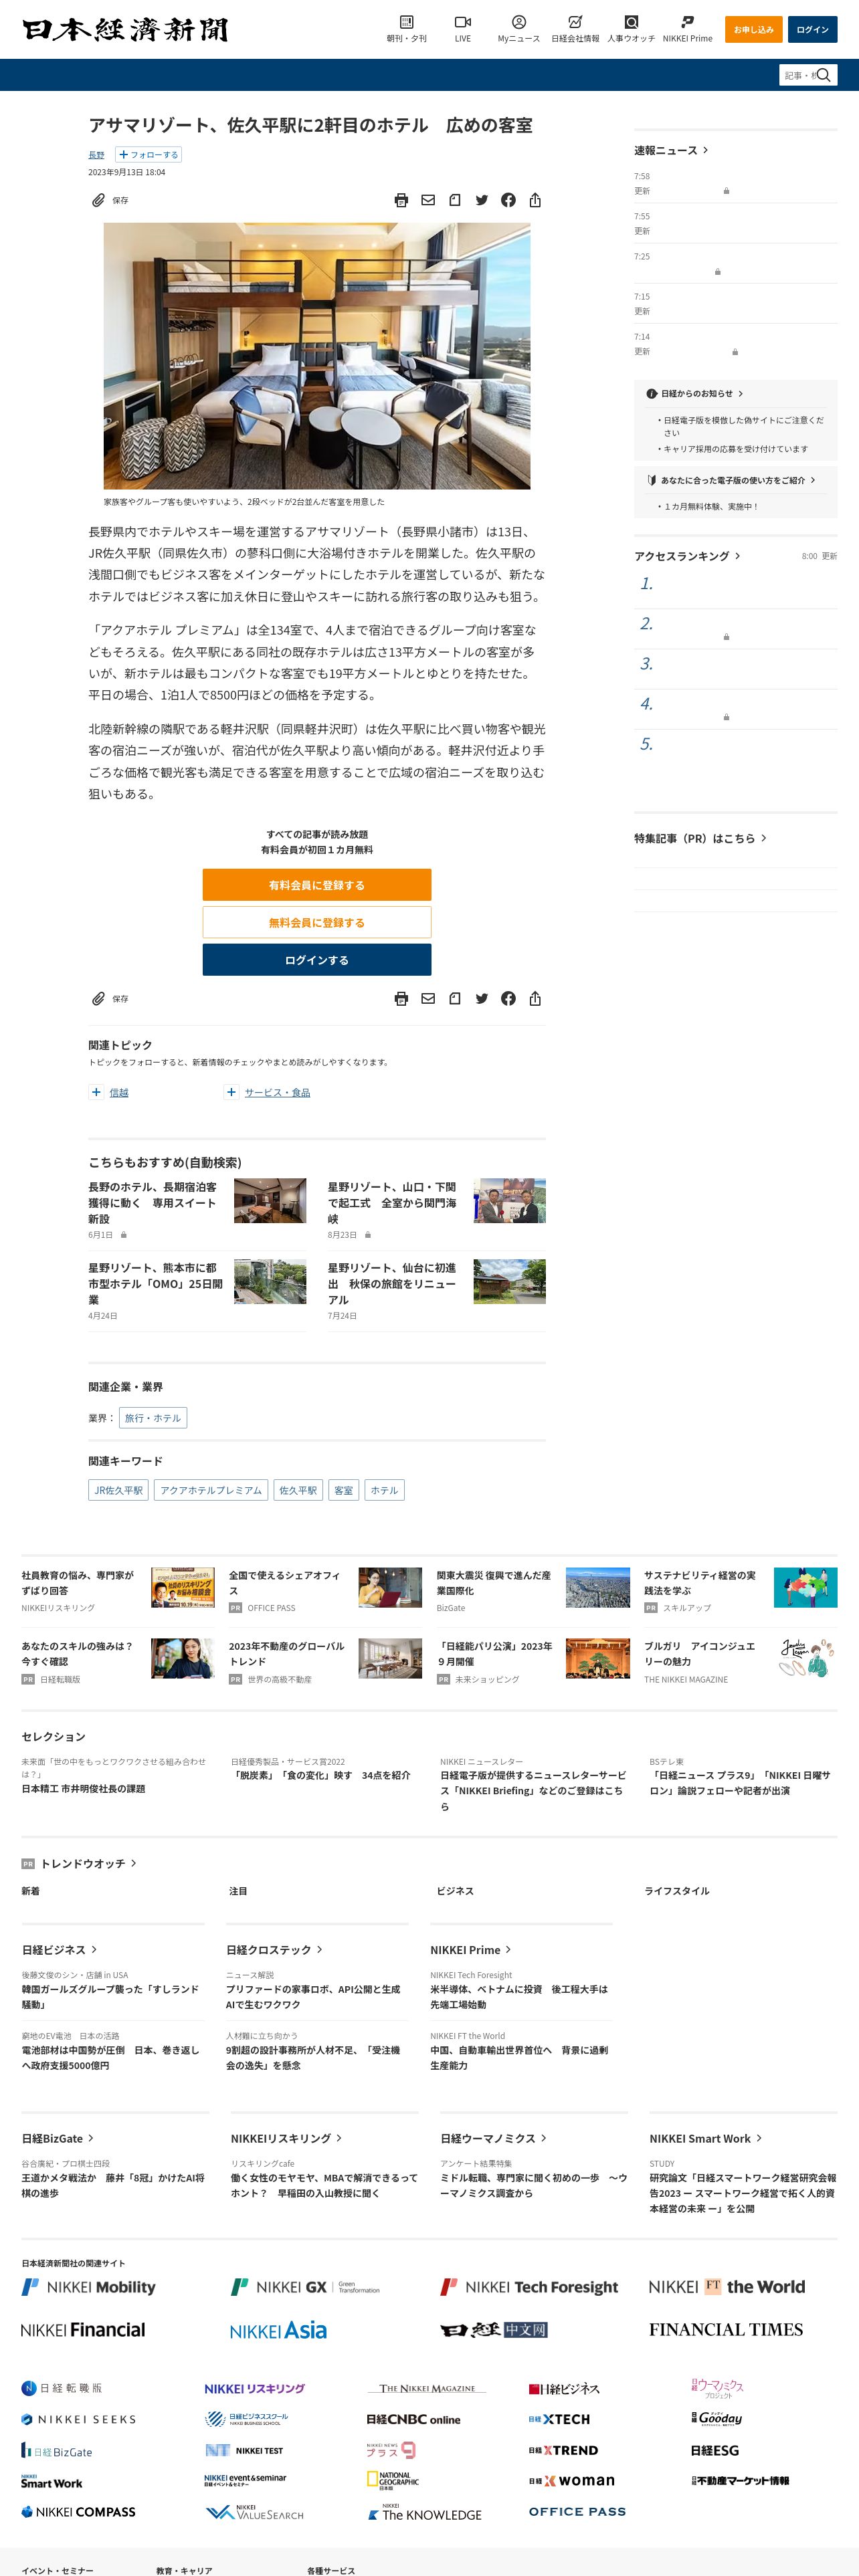Open the 長野 topic link
Viewport: 859px width, 2576px height.
(96, 155)
